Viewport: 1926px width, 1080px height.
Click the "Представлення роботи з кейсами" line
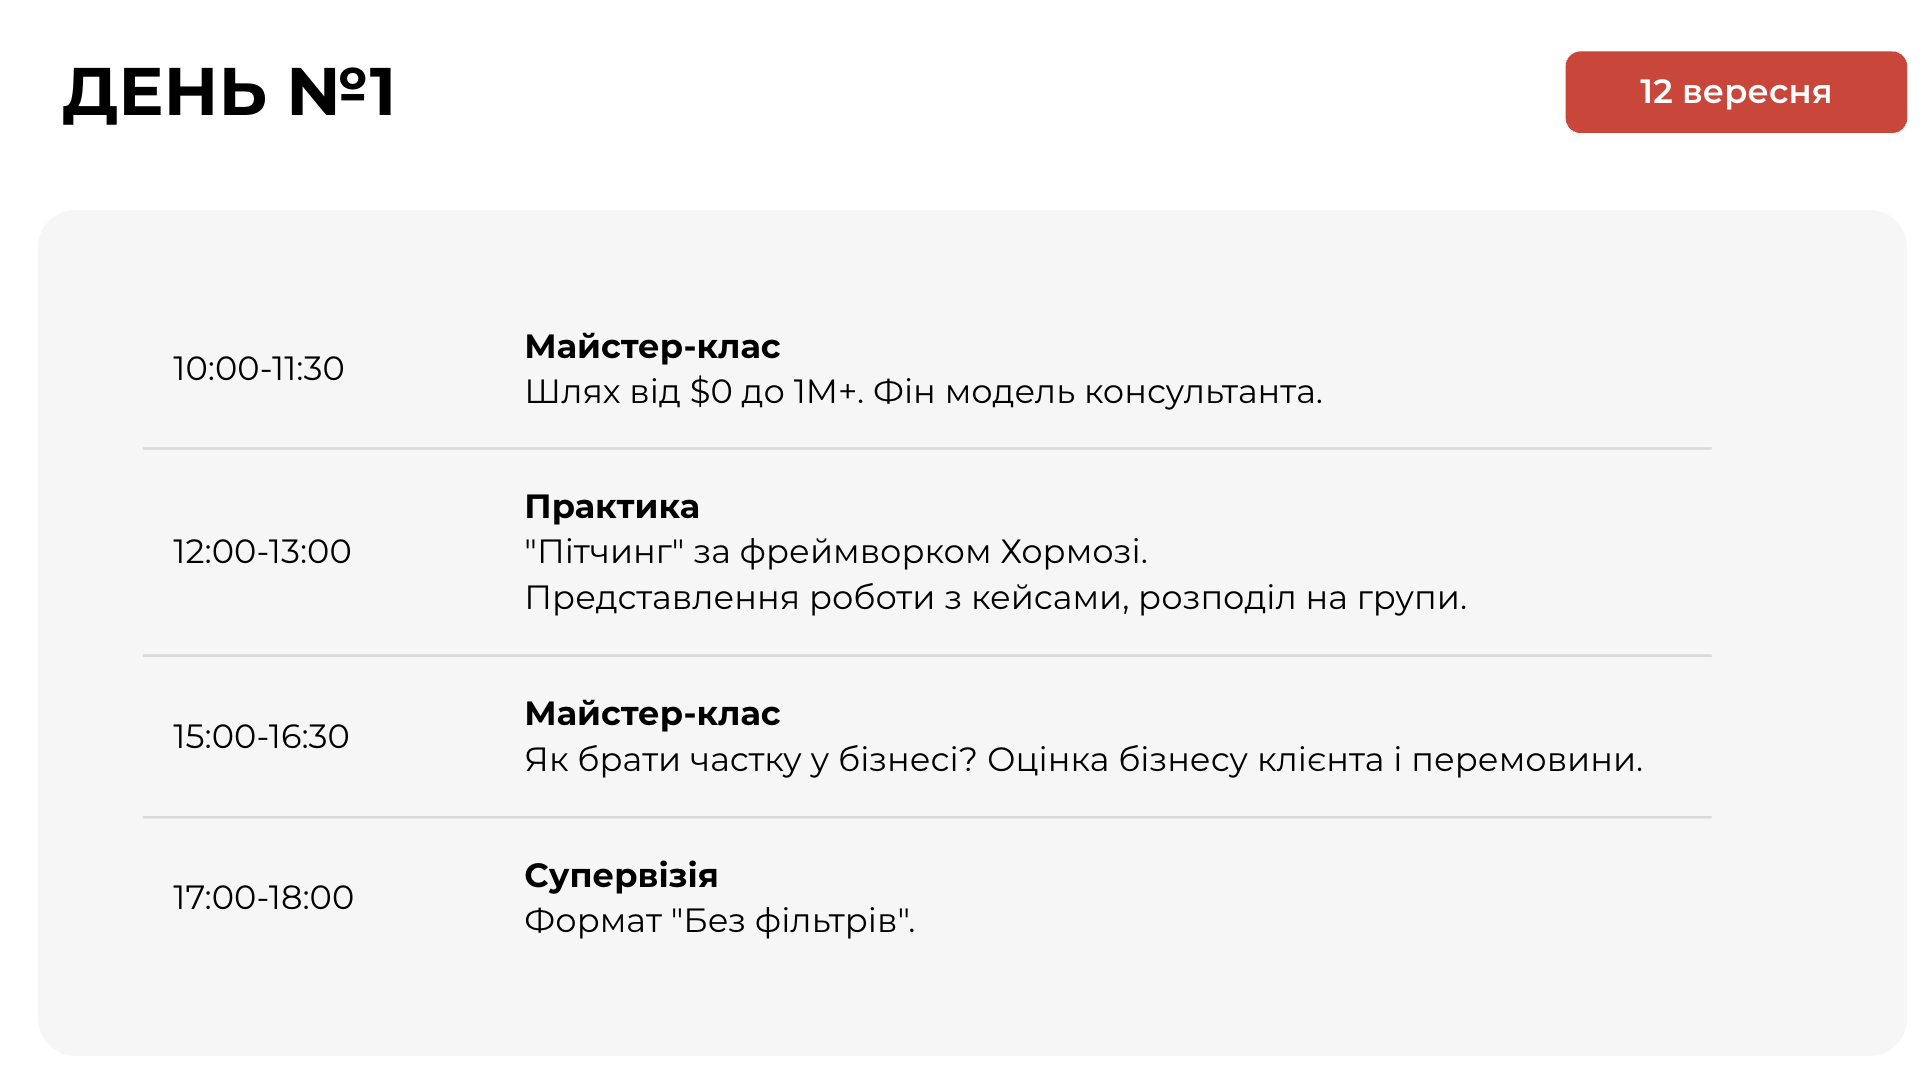(x=995, y=598)
